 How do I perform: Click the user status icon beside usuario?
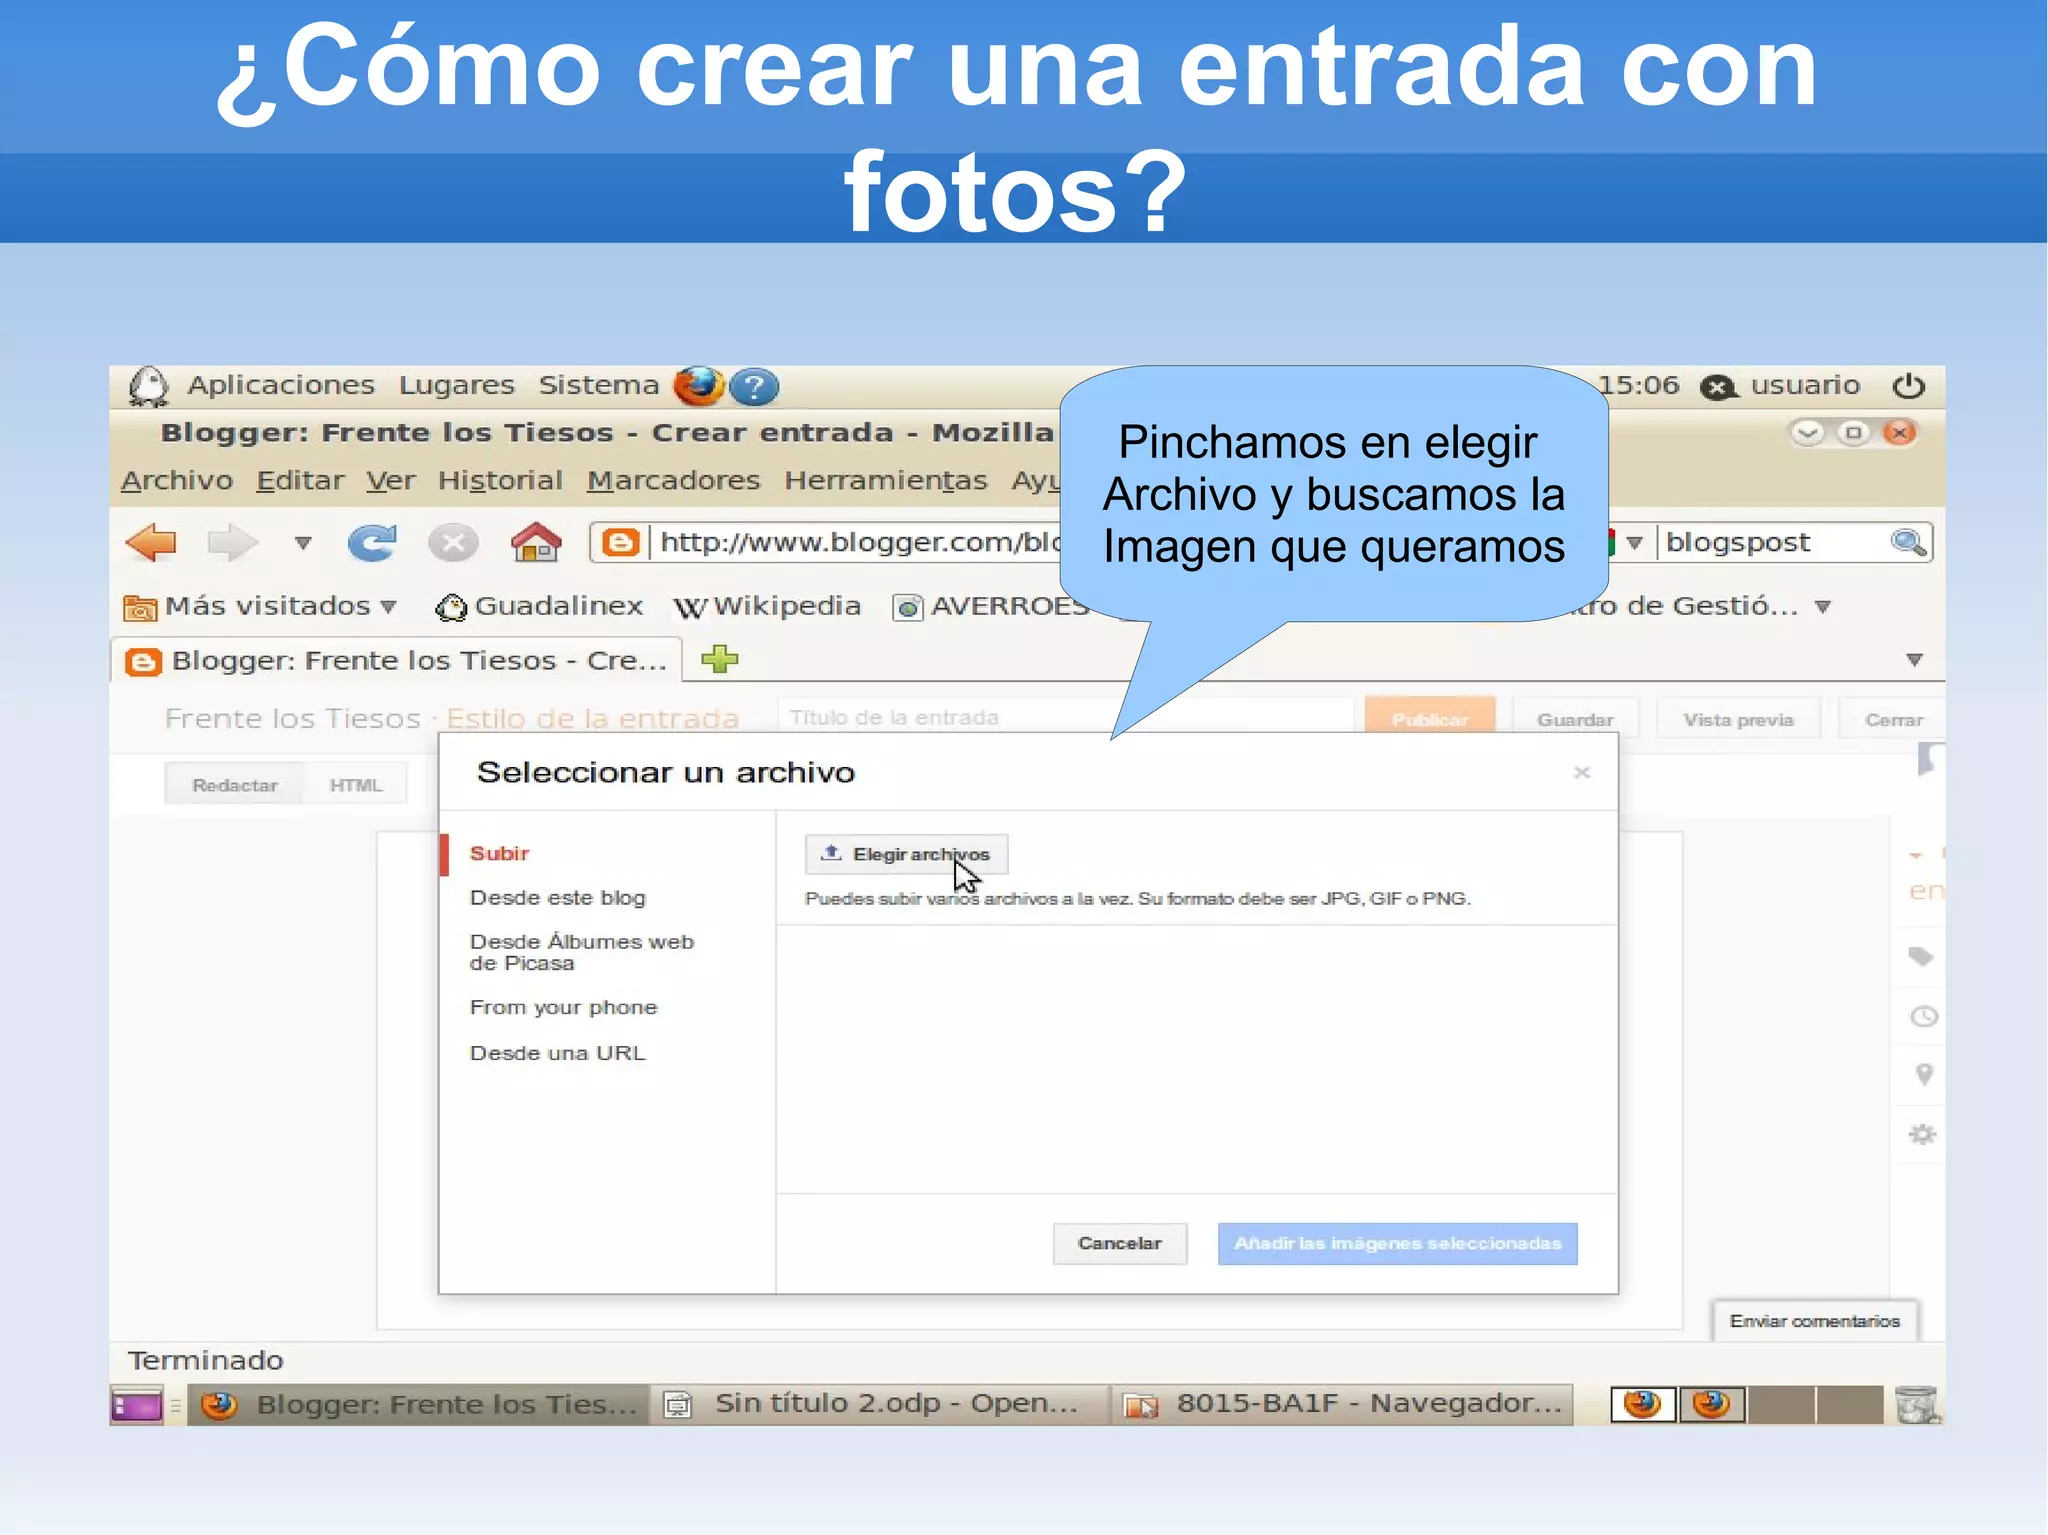click(1719, 387)
